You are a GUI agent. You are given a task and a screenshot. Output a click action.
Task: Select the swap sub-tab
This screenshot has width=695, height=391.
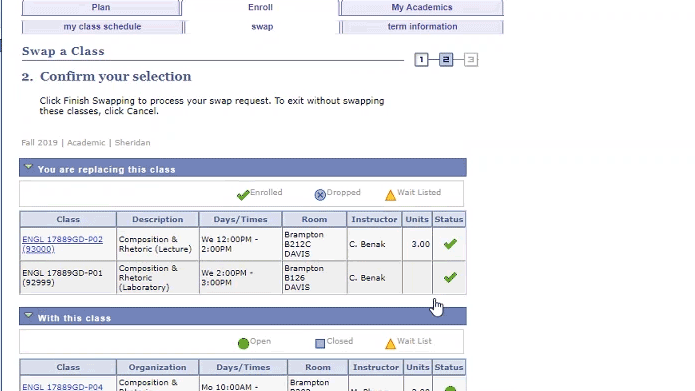pos(262,27)
